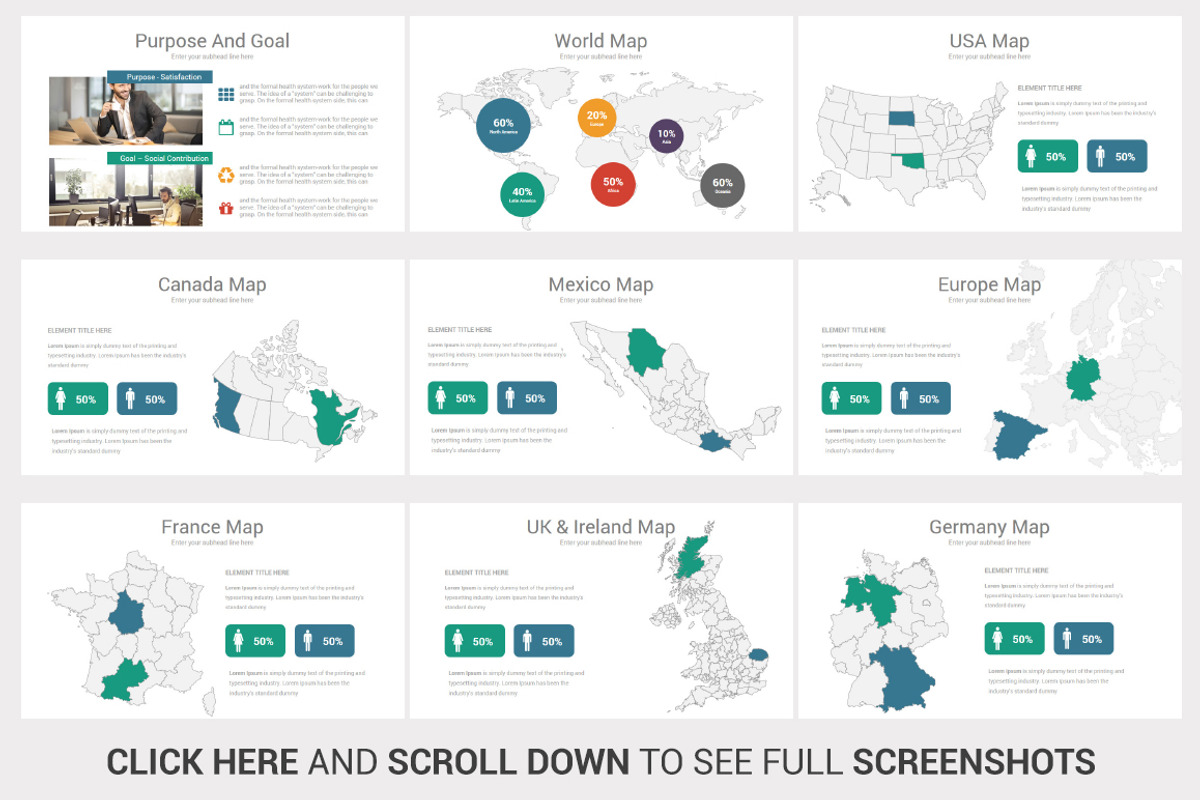1200x800 pixels.
Task: Click the red 50% Africa circle
Action: (x=613, y=185)
